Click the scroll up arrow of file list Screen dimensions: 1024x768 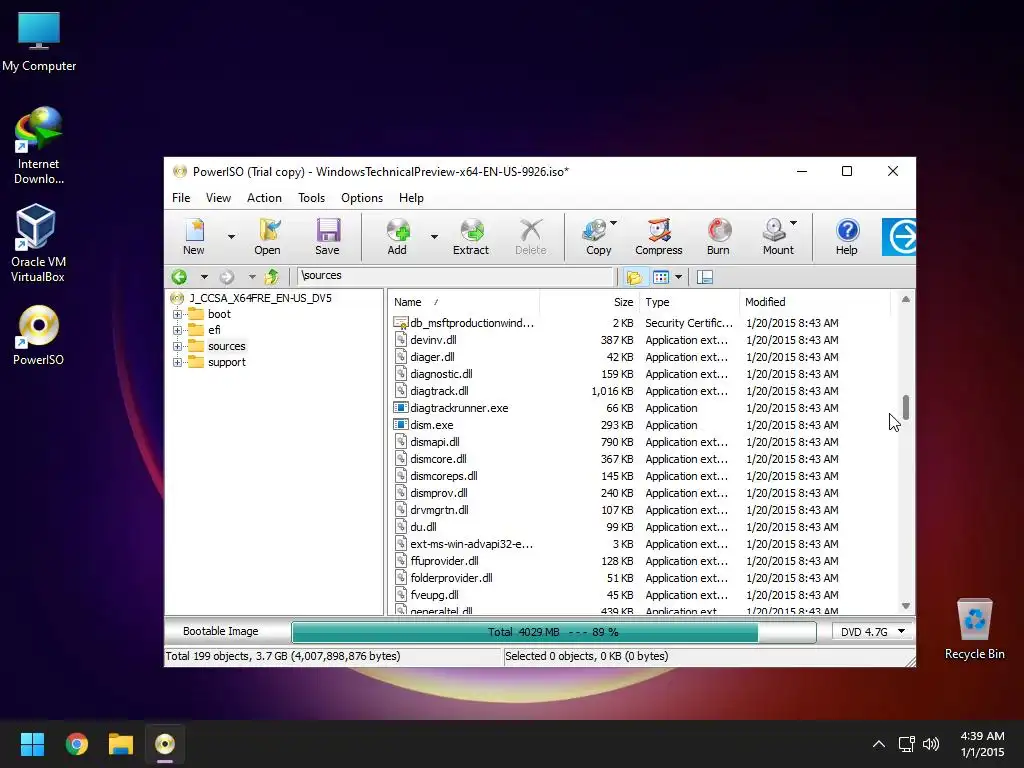pyautogui.click(x=906, y=300)
